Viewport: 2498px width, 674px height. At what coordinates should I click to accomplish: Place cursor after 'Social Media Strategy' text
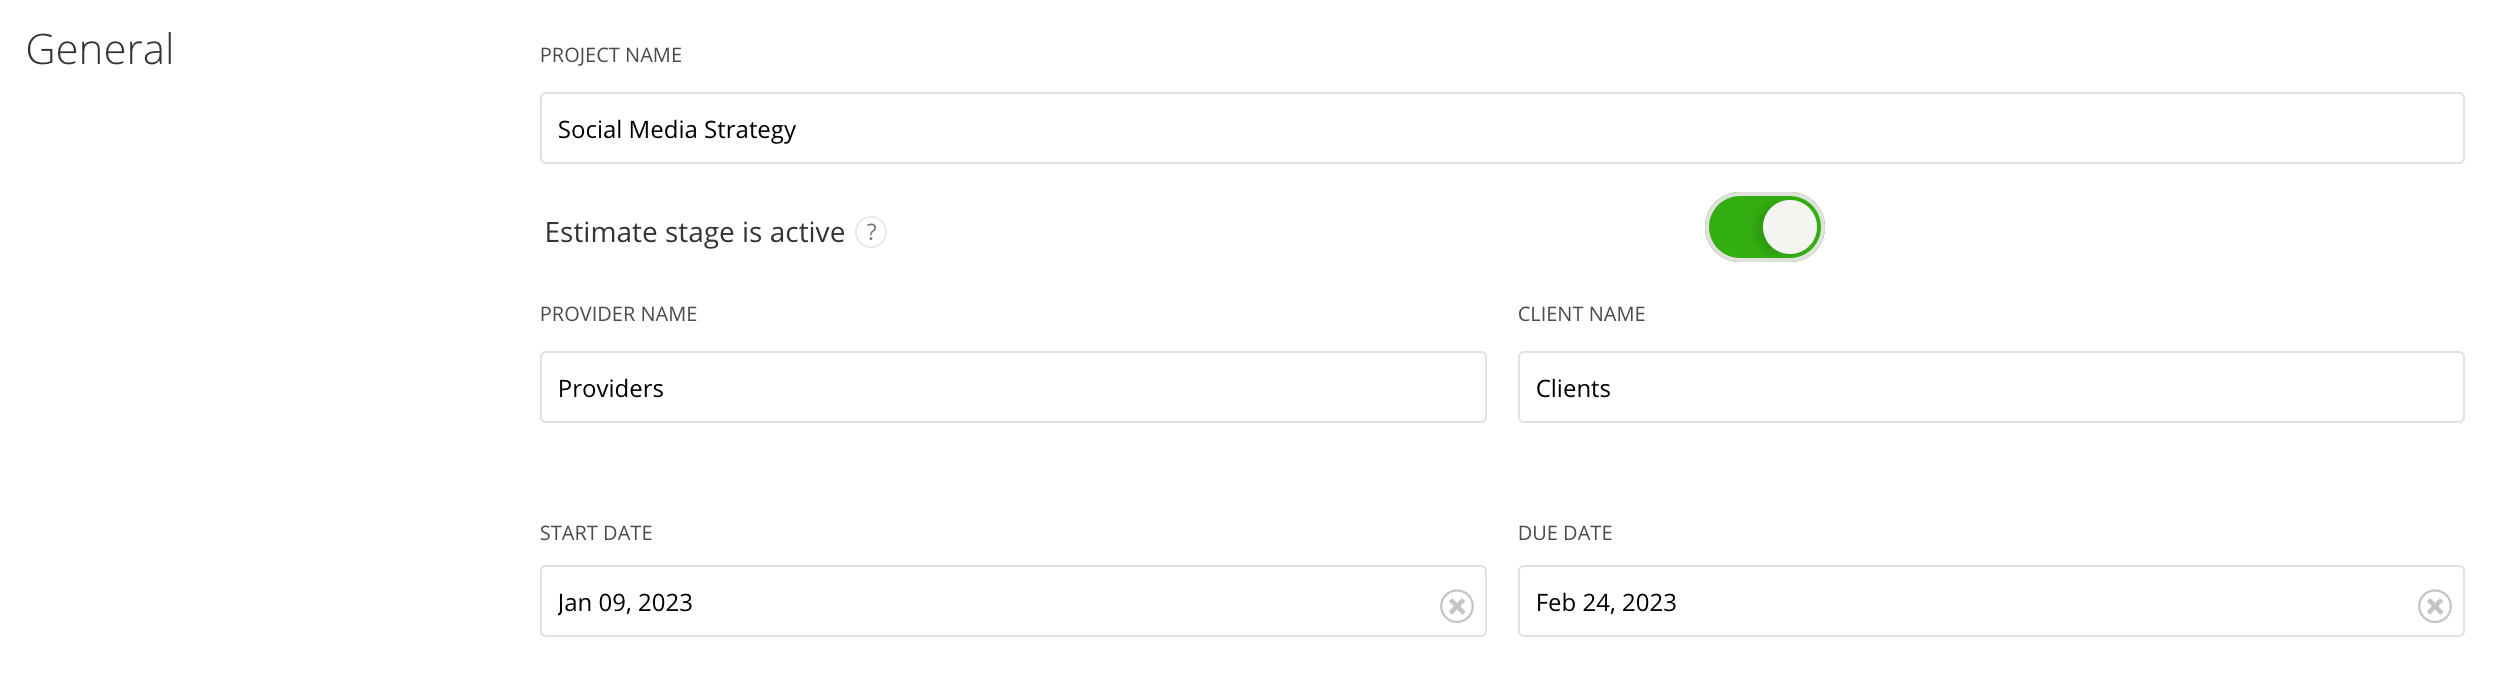pos(799,130)
